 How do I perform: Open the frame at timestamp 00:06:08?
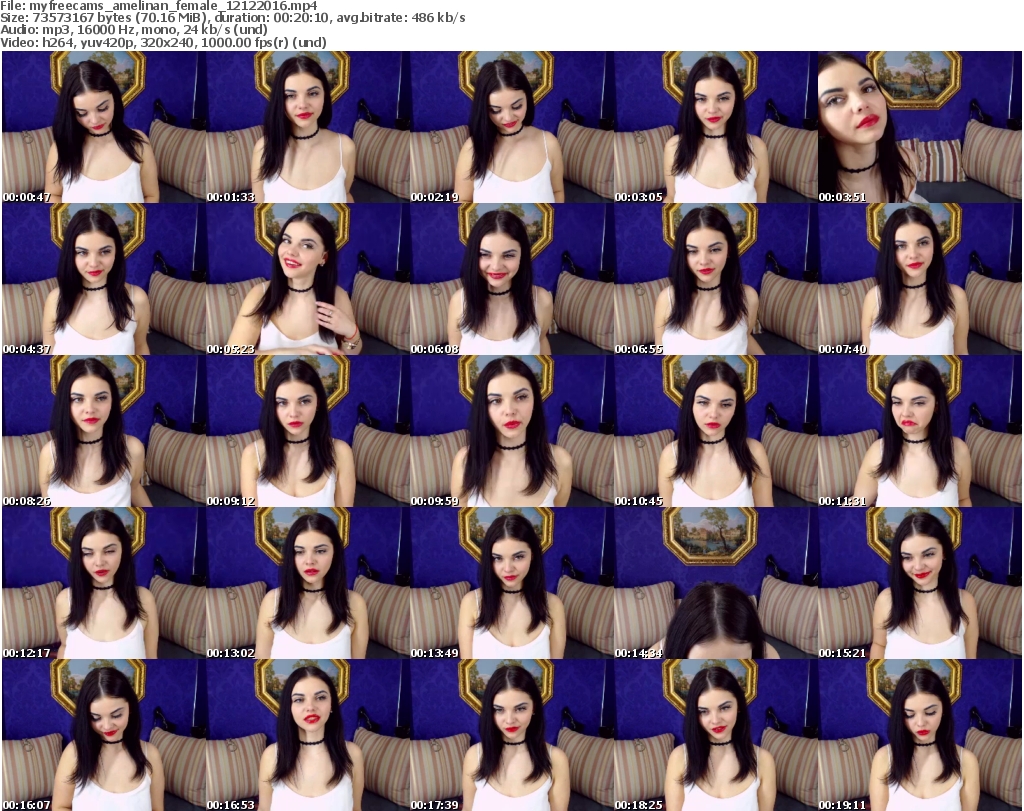tap(511, 279)
